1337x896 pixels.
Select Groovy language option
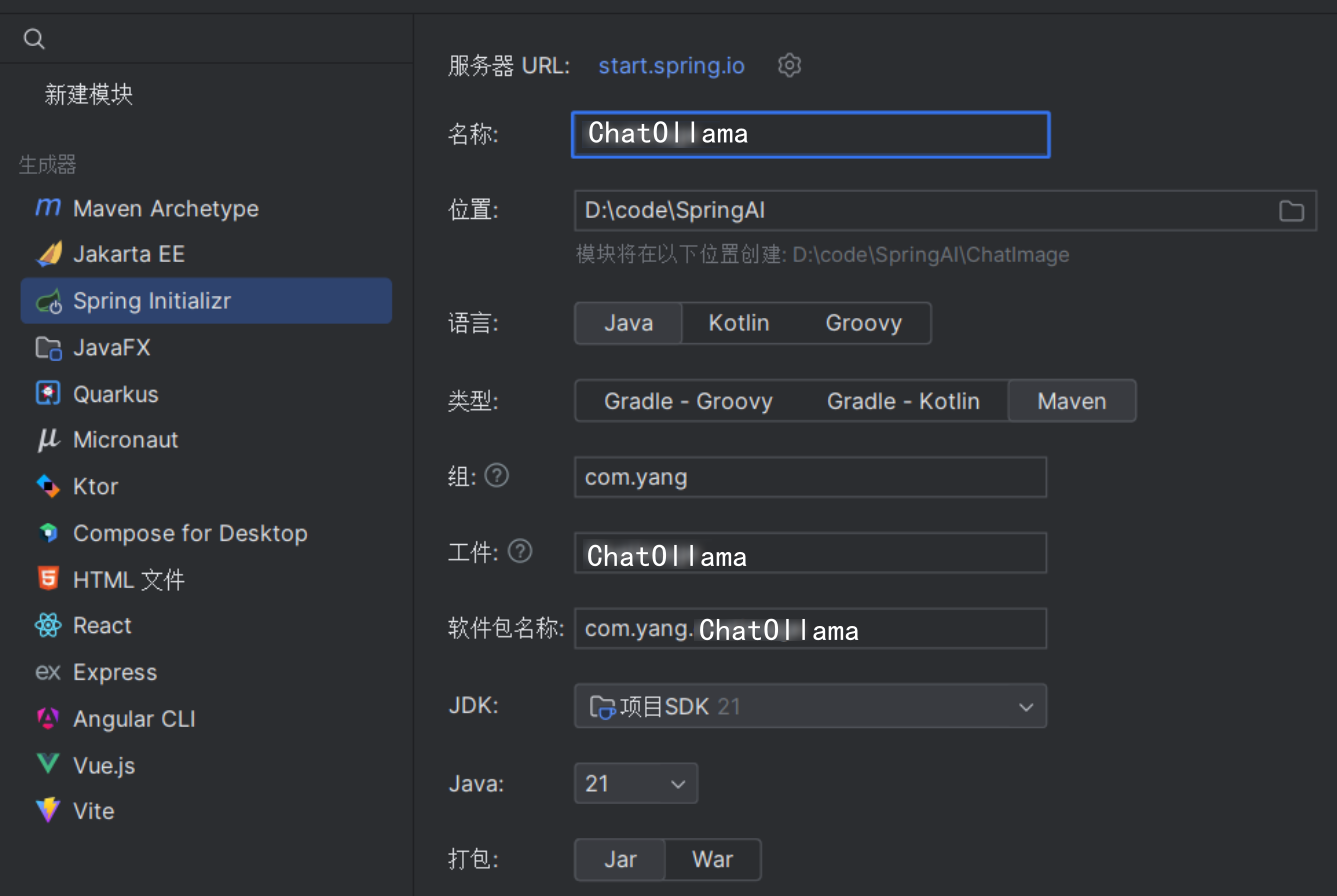[864, 323]
